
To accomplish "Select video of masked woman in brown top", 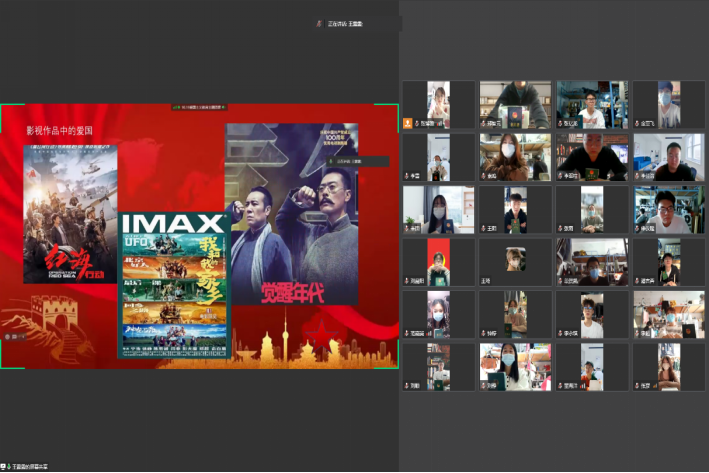I will [x=669, y=367].
